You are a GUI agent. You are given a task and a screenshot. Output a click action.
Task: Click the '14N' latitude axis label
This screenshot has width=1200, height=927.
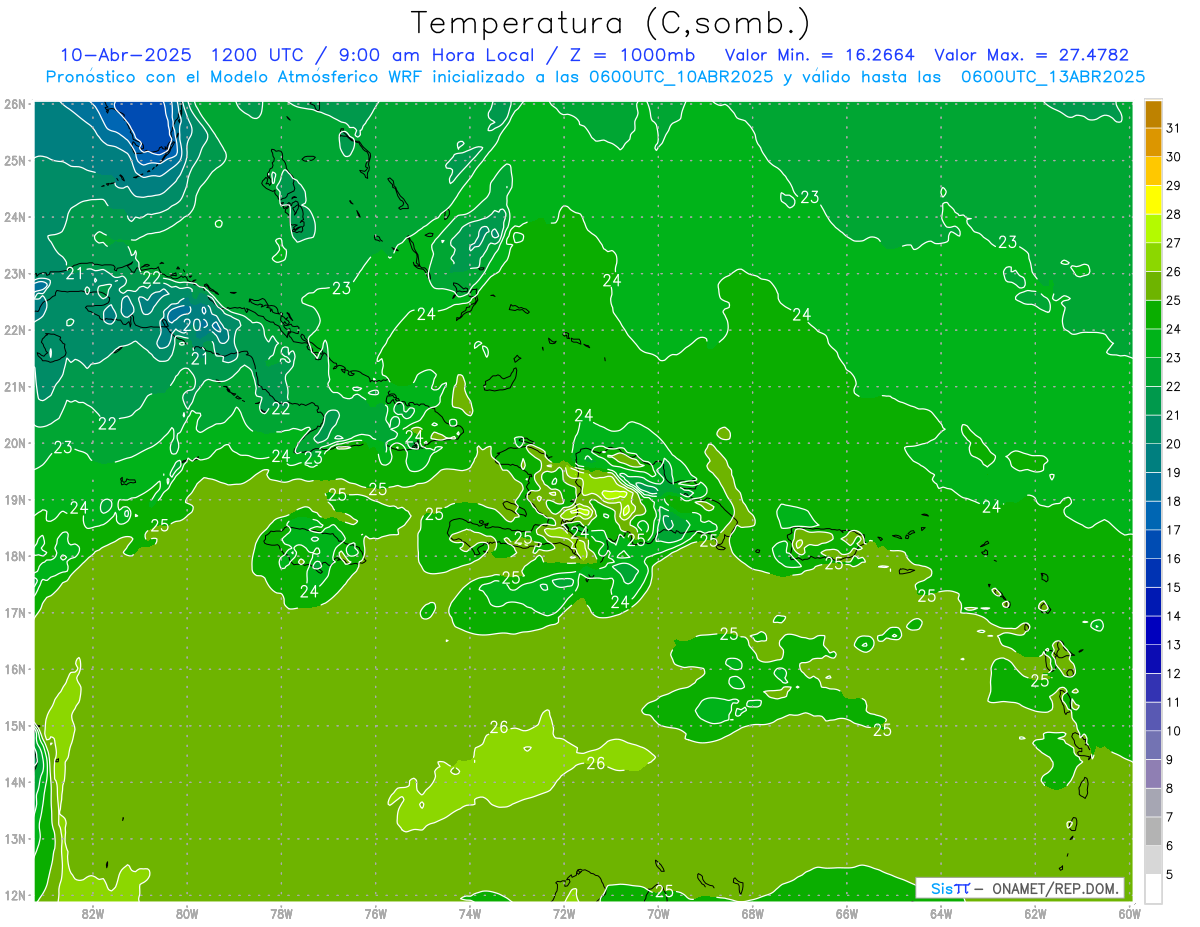13,782
